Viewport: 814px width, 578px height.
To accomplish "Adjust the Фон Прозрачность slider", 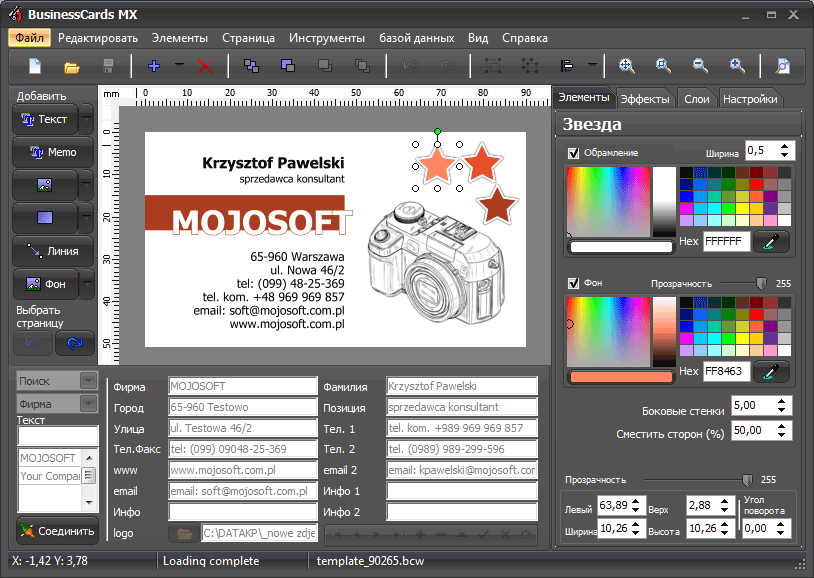I will 761,283.
